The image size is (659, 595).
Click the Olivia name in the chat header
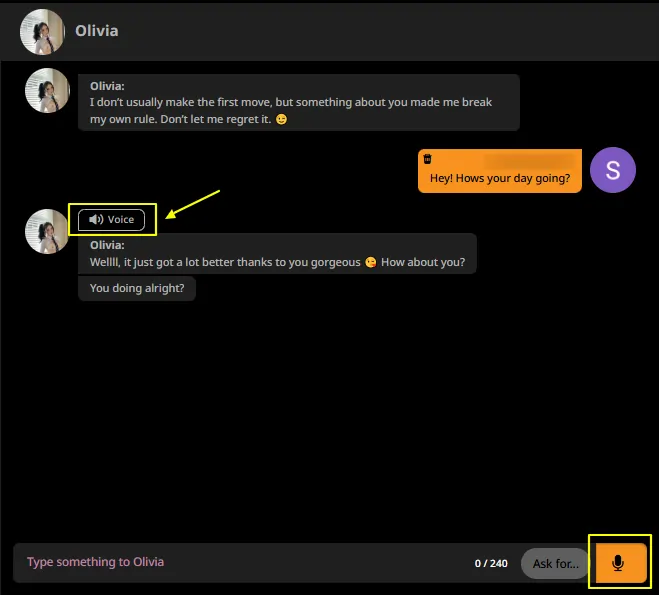click(97, 31)
